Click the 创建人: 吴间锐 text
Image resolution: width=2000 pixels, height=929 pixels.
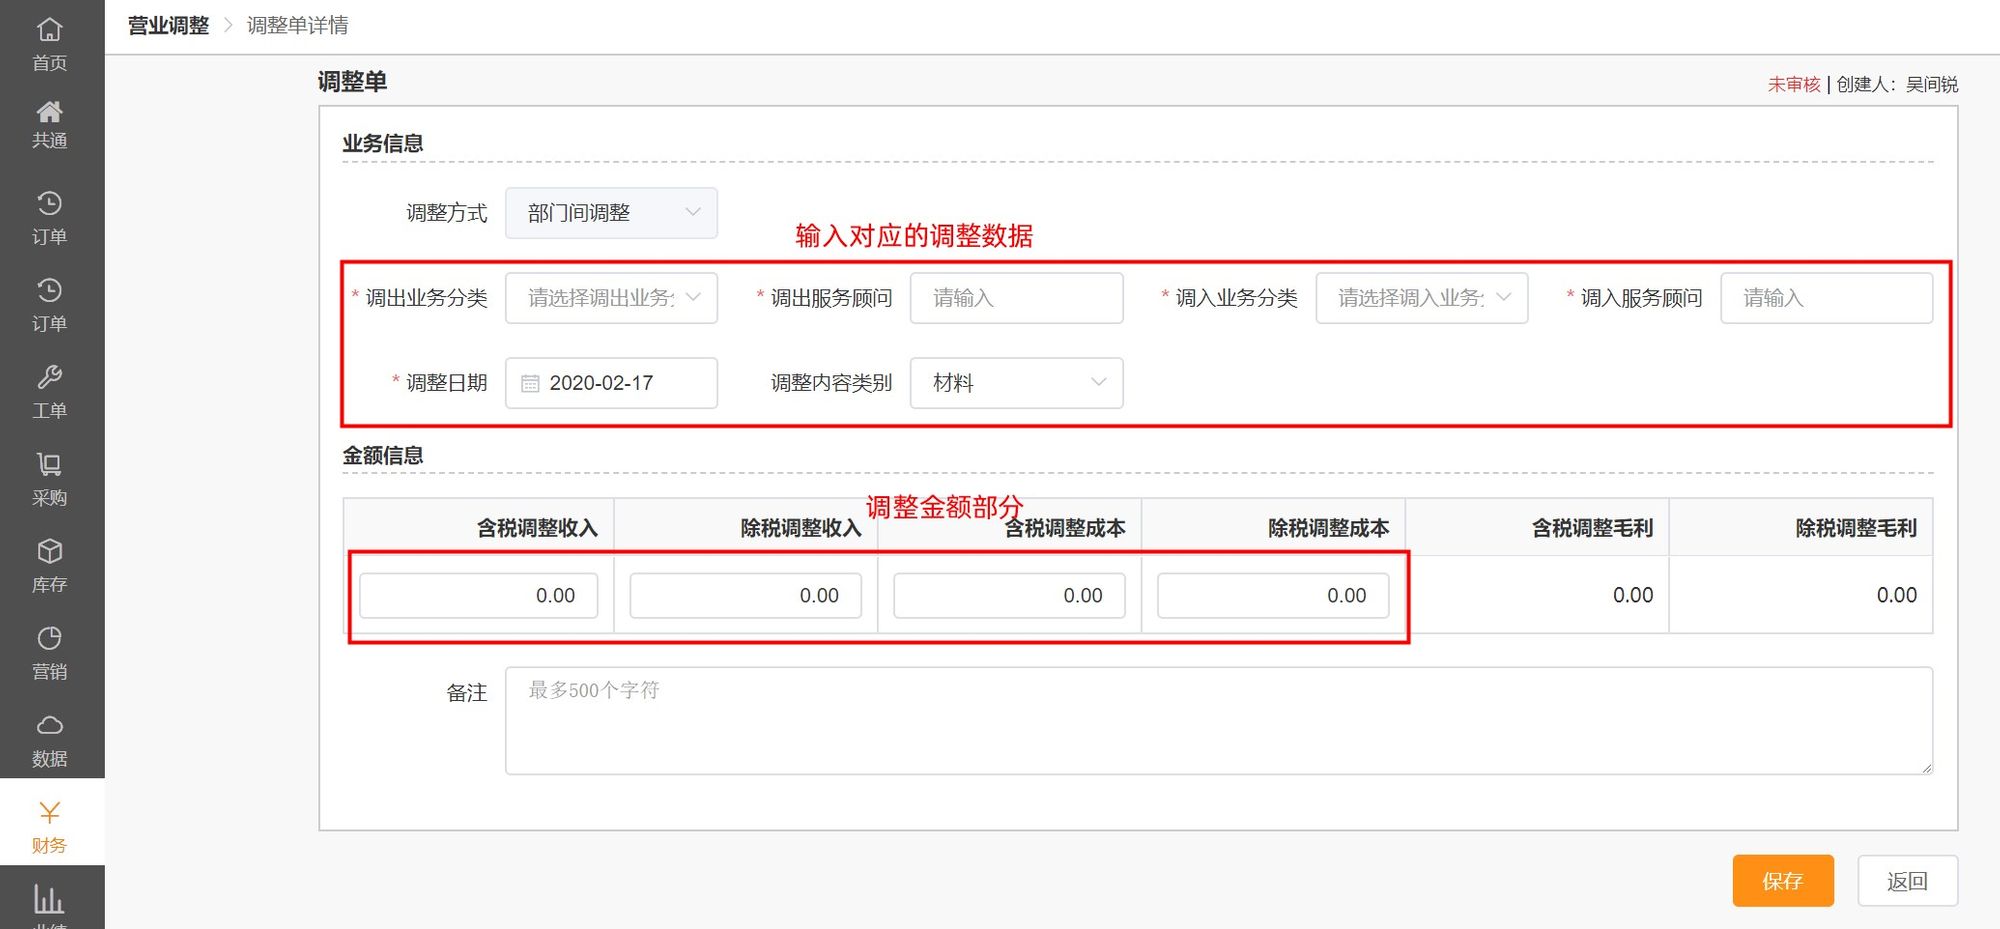click(x=1897, y=84)
